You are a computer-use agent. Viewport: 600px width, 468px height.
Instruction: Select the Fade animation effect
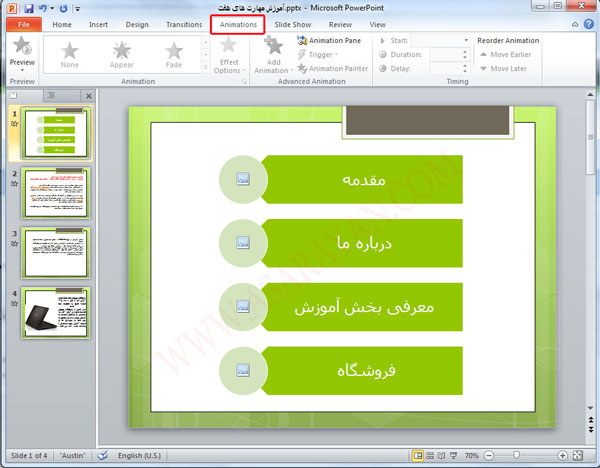173,55
